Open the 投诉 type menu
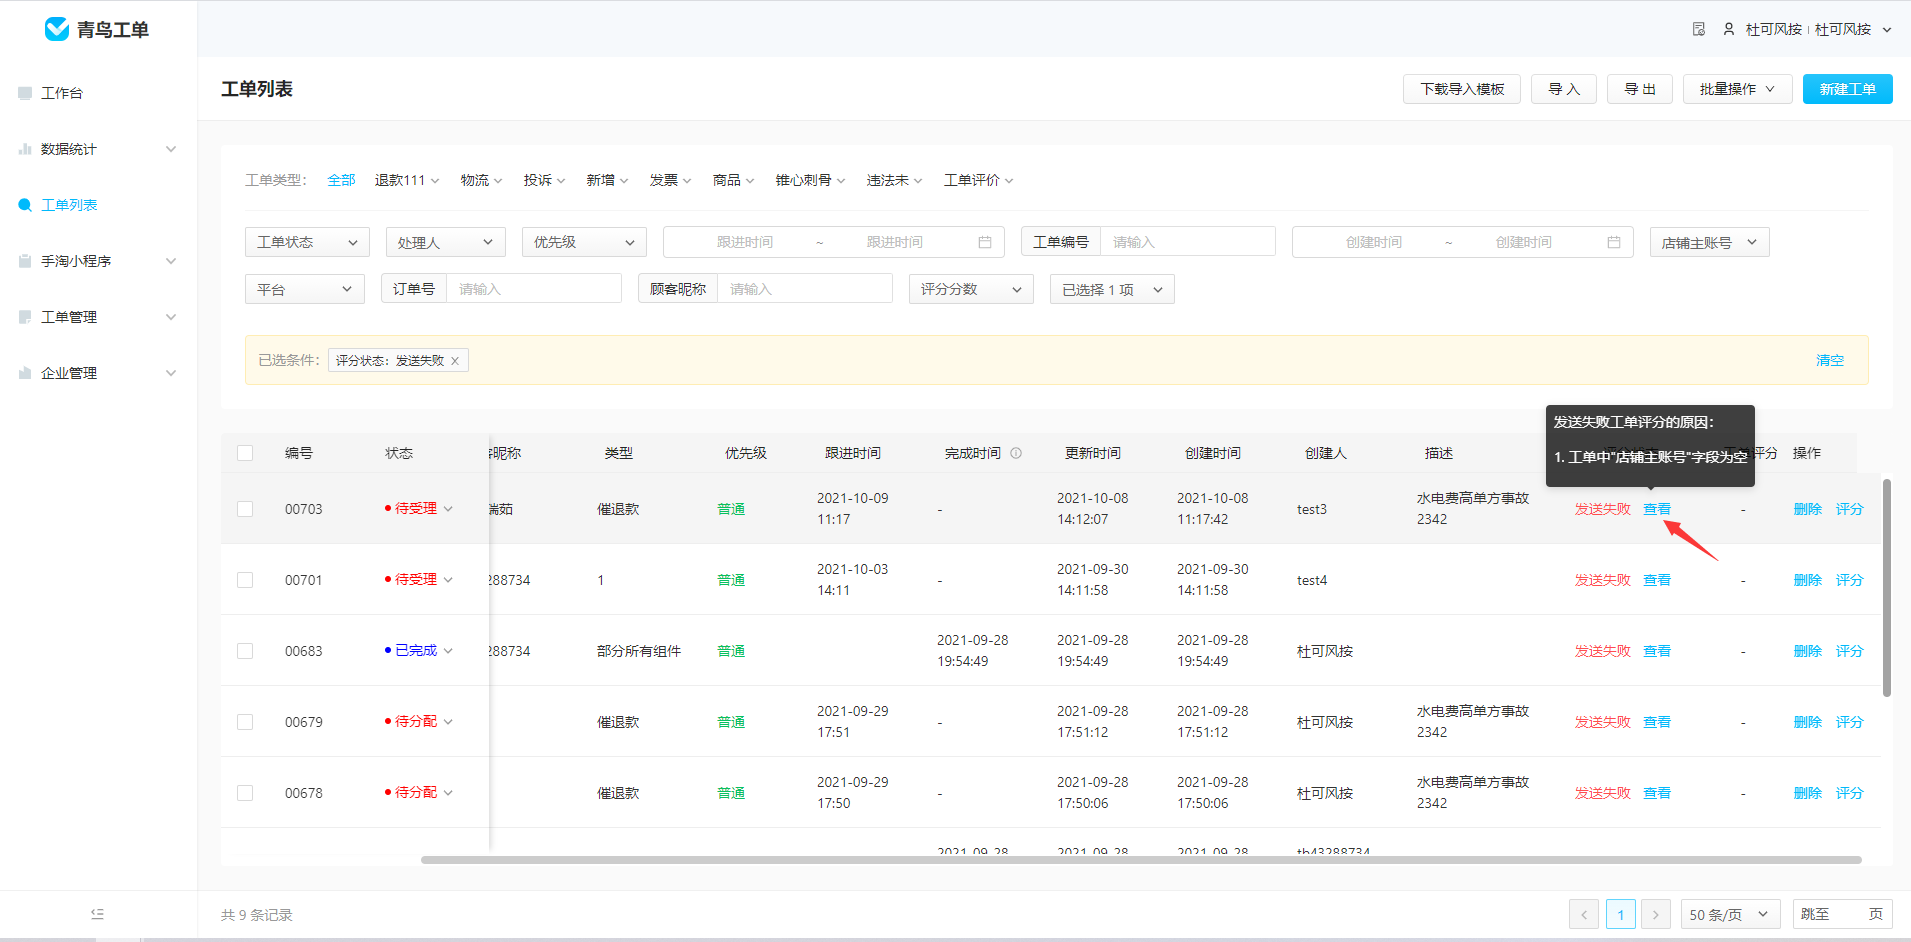 [544, 180]
